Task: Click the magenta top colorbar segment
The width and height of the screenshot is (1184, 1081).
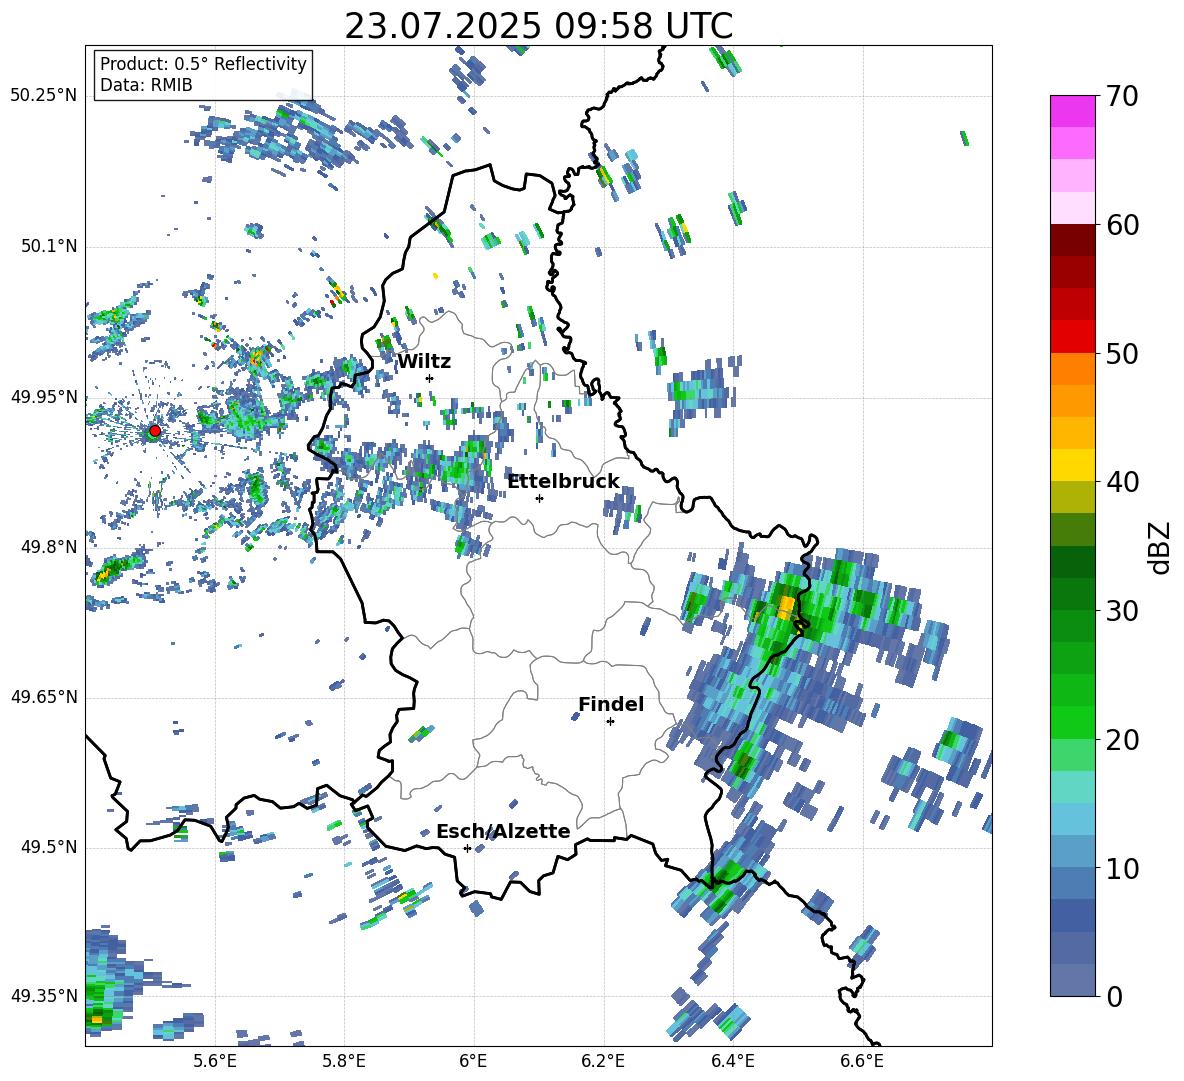Action: coord(1072,111)
